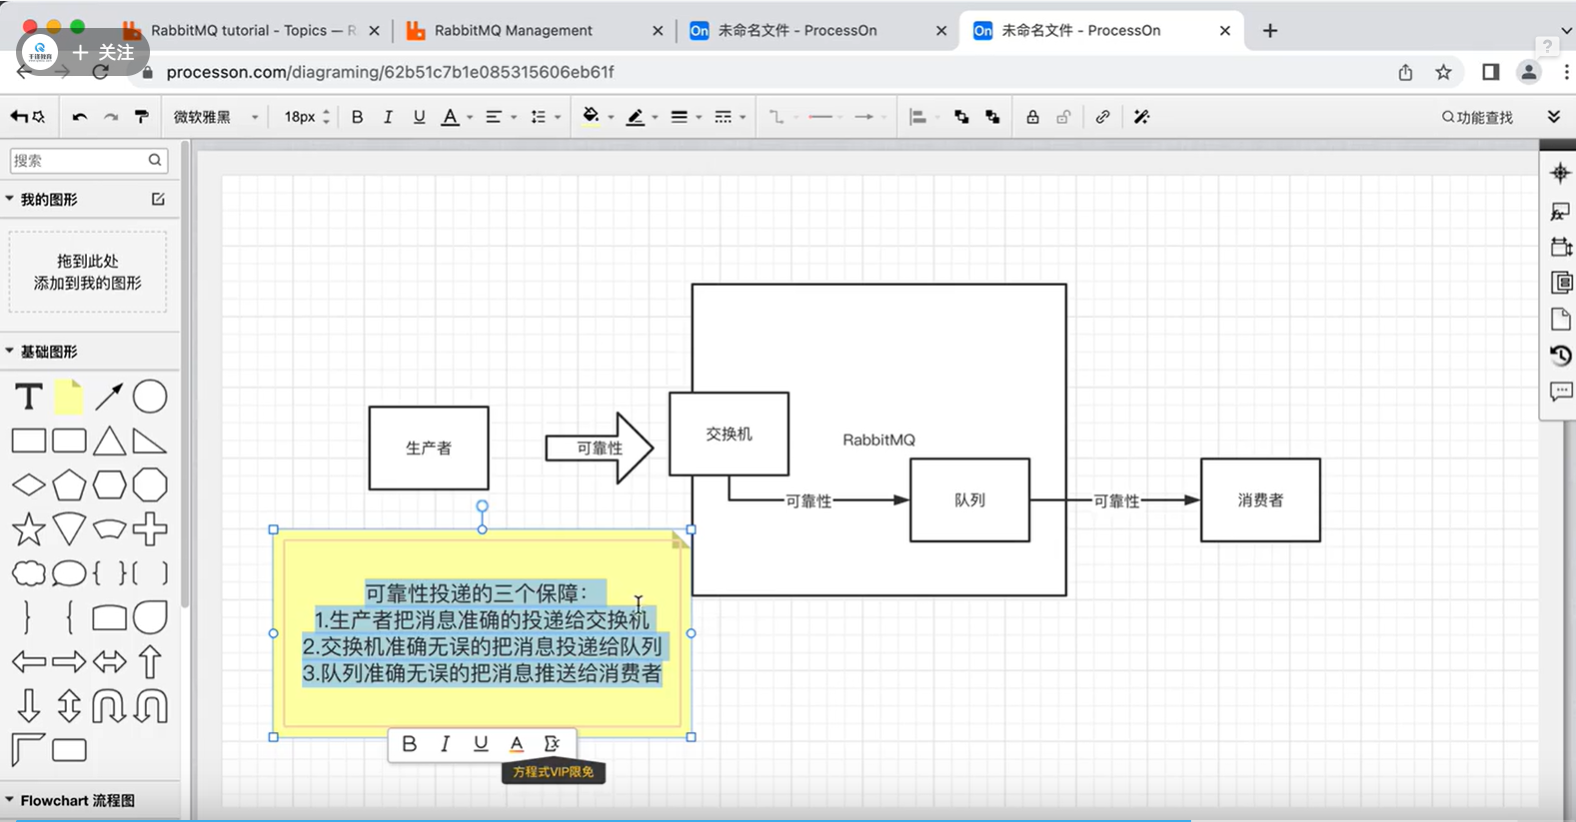Open the page settings icon on right sidebar
This screenshot has height=822, width=1576.
(1560, 319)
